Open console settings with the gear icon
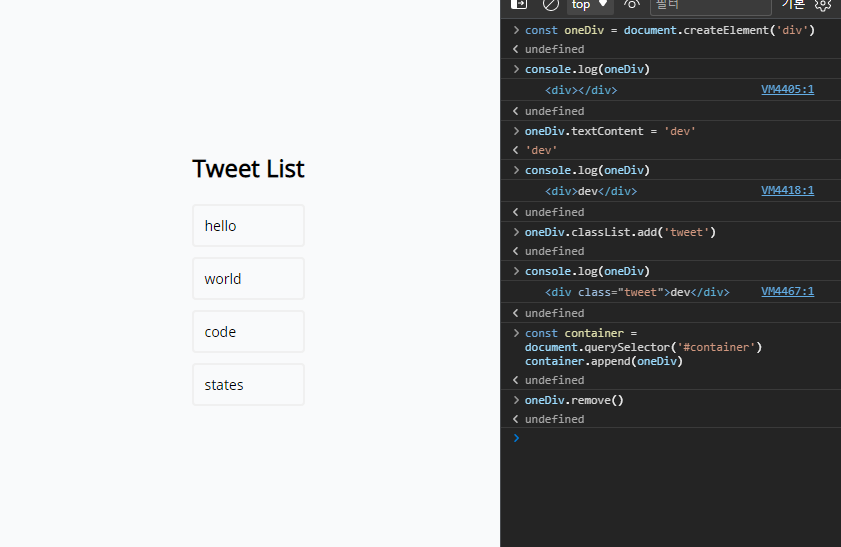Image resolution: width=841 pixels, height=547 pixels. click(x=823, y=5)
